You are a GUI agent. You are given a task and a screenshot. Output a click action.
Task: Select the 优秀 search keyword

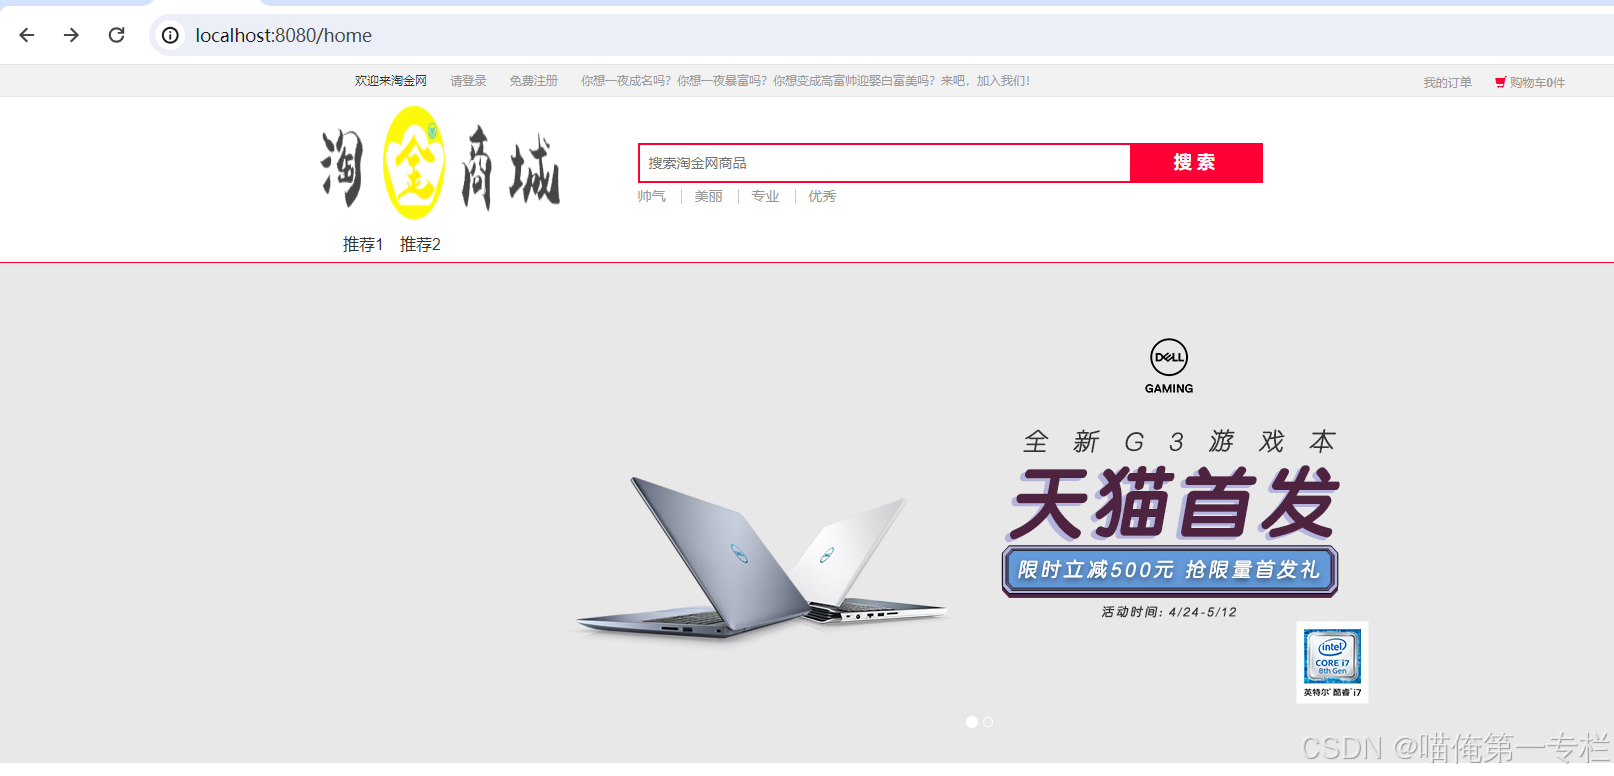(822, 196)
